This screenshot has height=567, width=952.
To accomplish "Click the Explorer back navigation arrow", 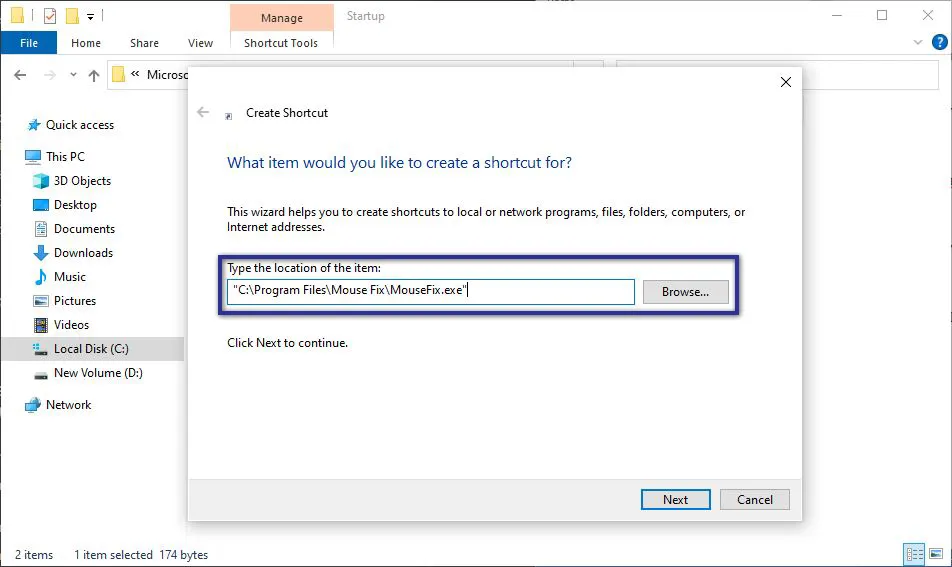I will (20, 75).
